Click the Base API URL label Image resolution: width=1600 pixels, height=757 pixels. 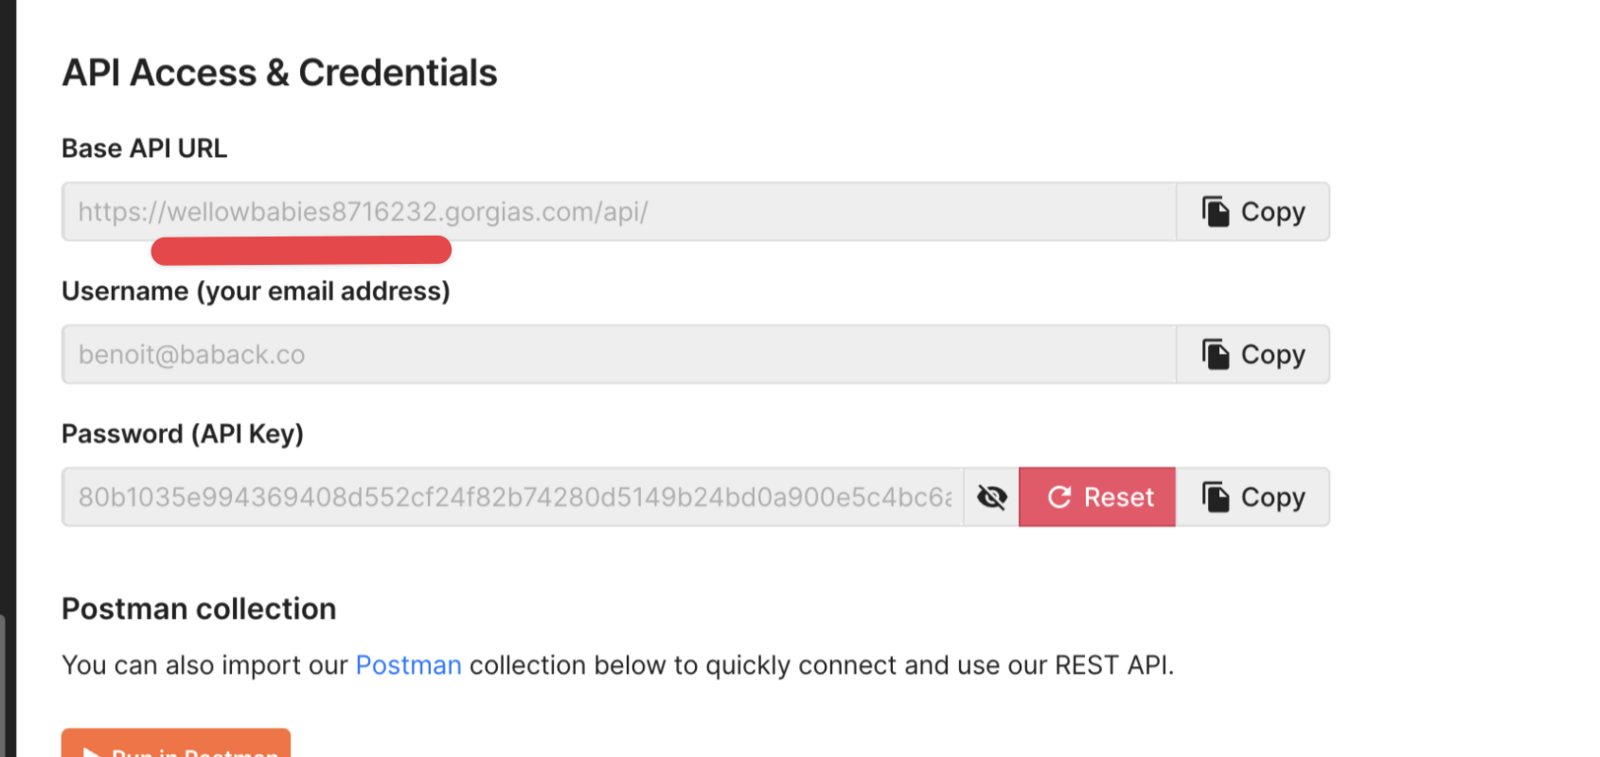(x=144, y=148)
